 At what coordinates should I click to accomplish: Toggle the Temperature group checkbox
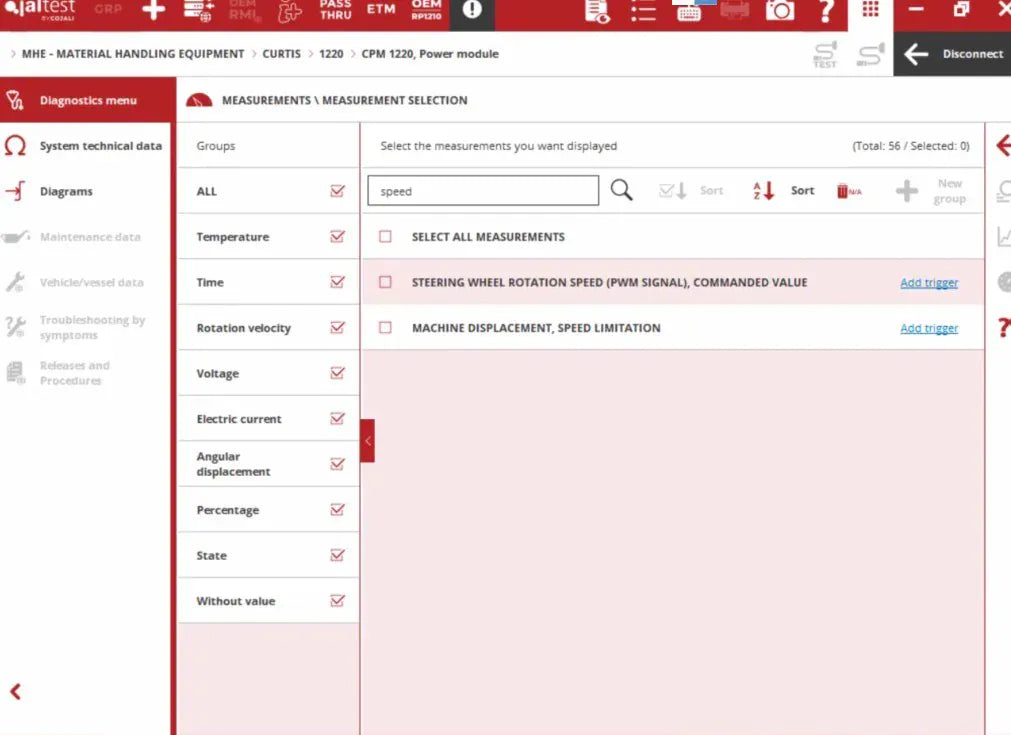point(337,237)
